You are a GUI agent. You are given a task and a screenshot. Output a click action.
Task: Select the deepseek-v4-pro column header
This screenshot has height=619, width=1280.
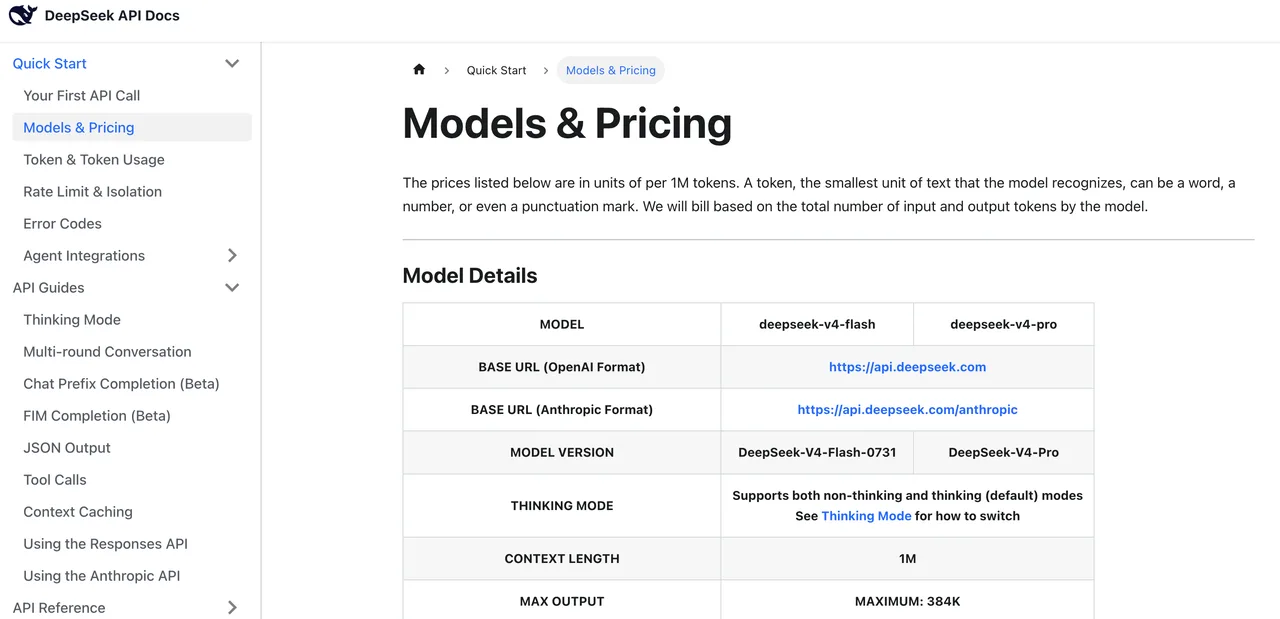(1004, 324)
